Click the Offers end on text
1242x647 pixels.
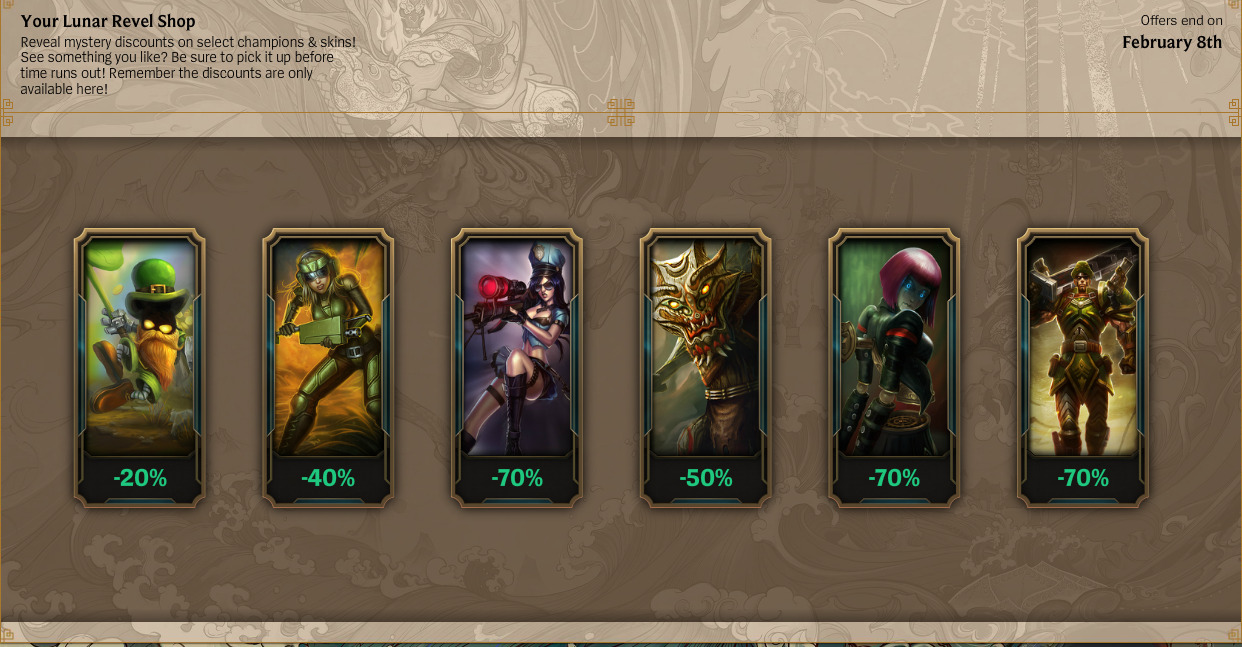(x=1182, y=20)
